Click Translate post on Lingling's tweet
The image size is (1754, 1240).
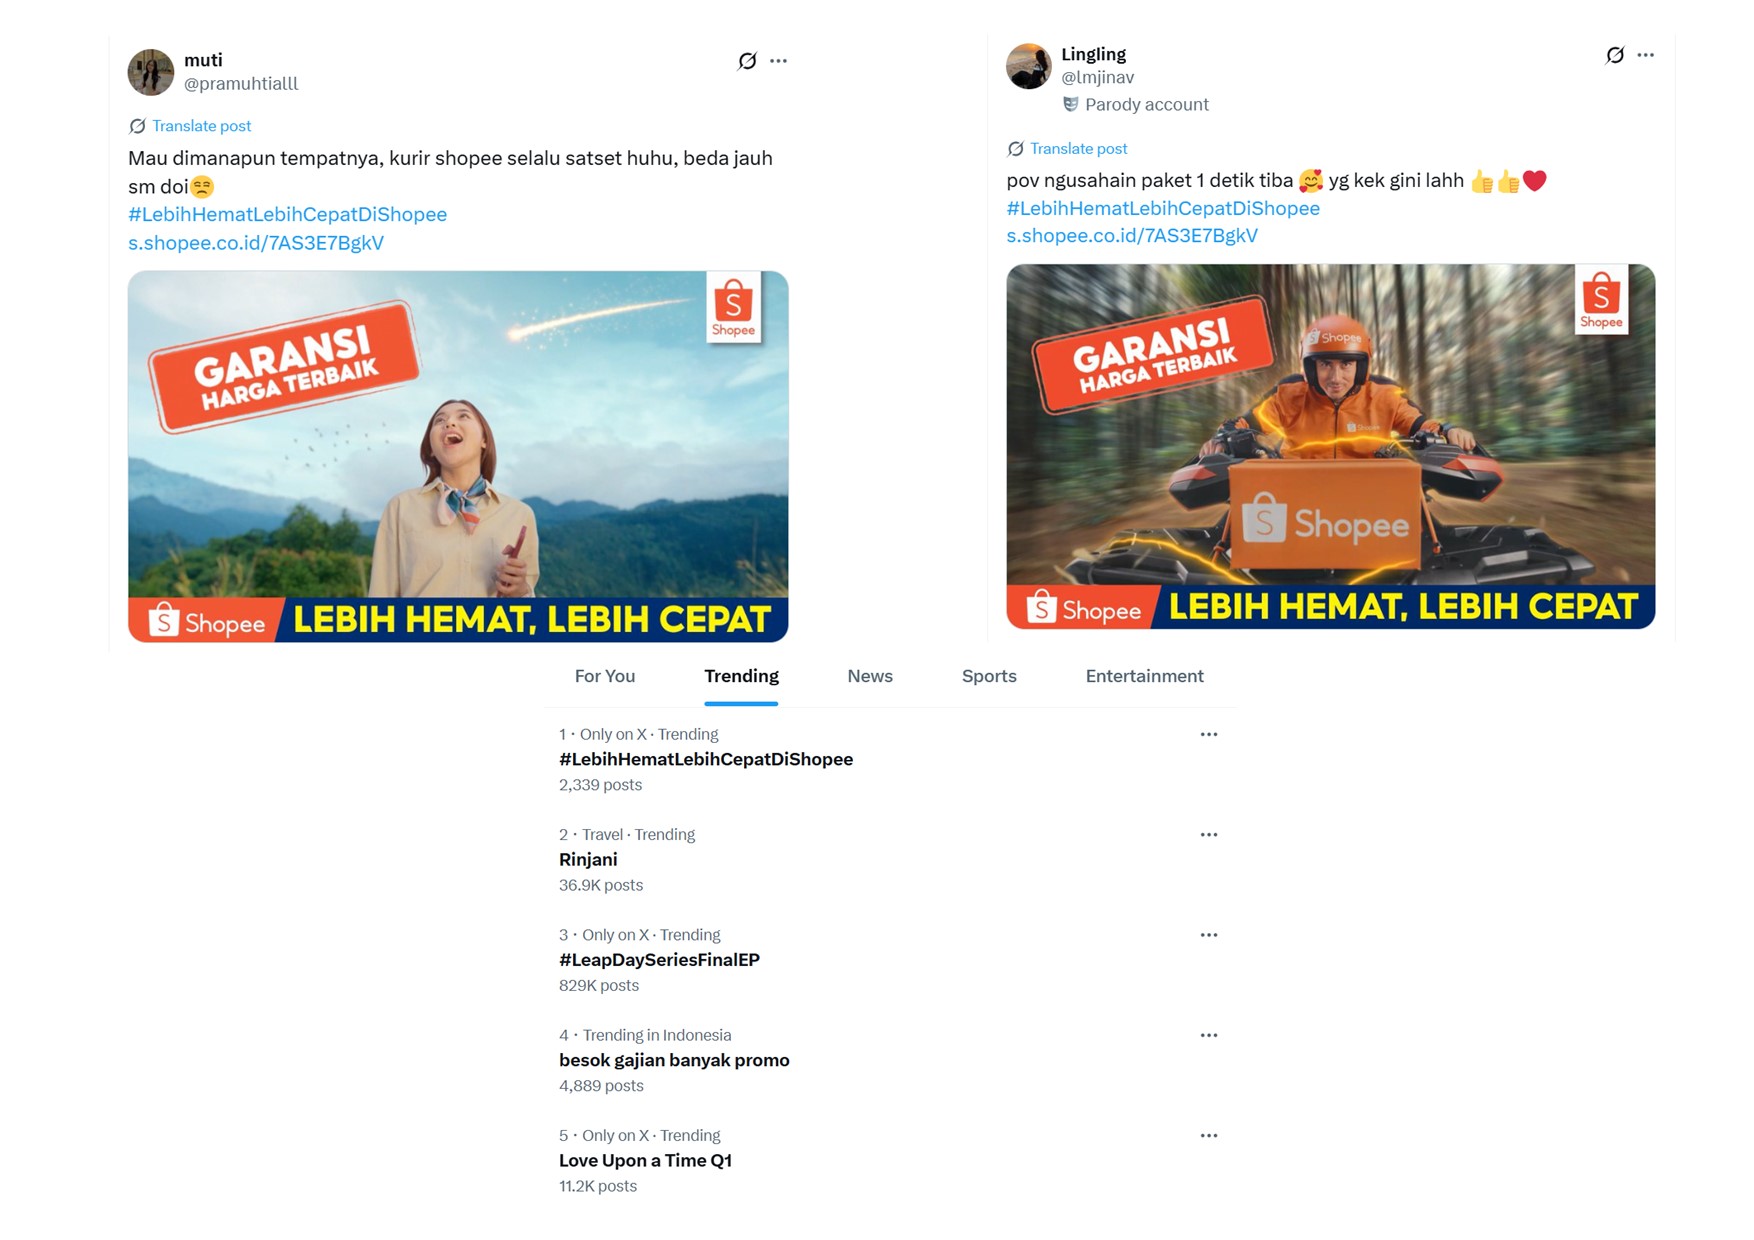(1078, 149)
